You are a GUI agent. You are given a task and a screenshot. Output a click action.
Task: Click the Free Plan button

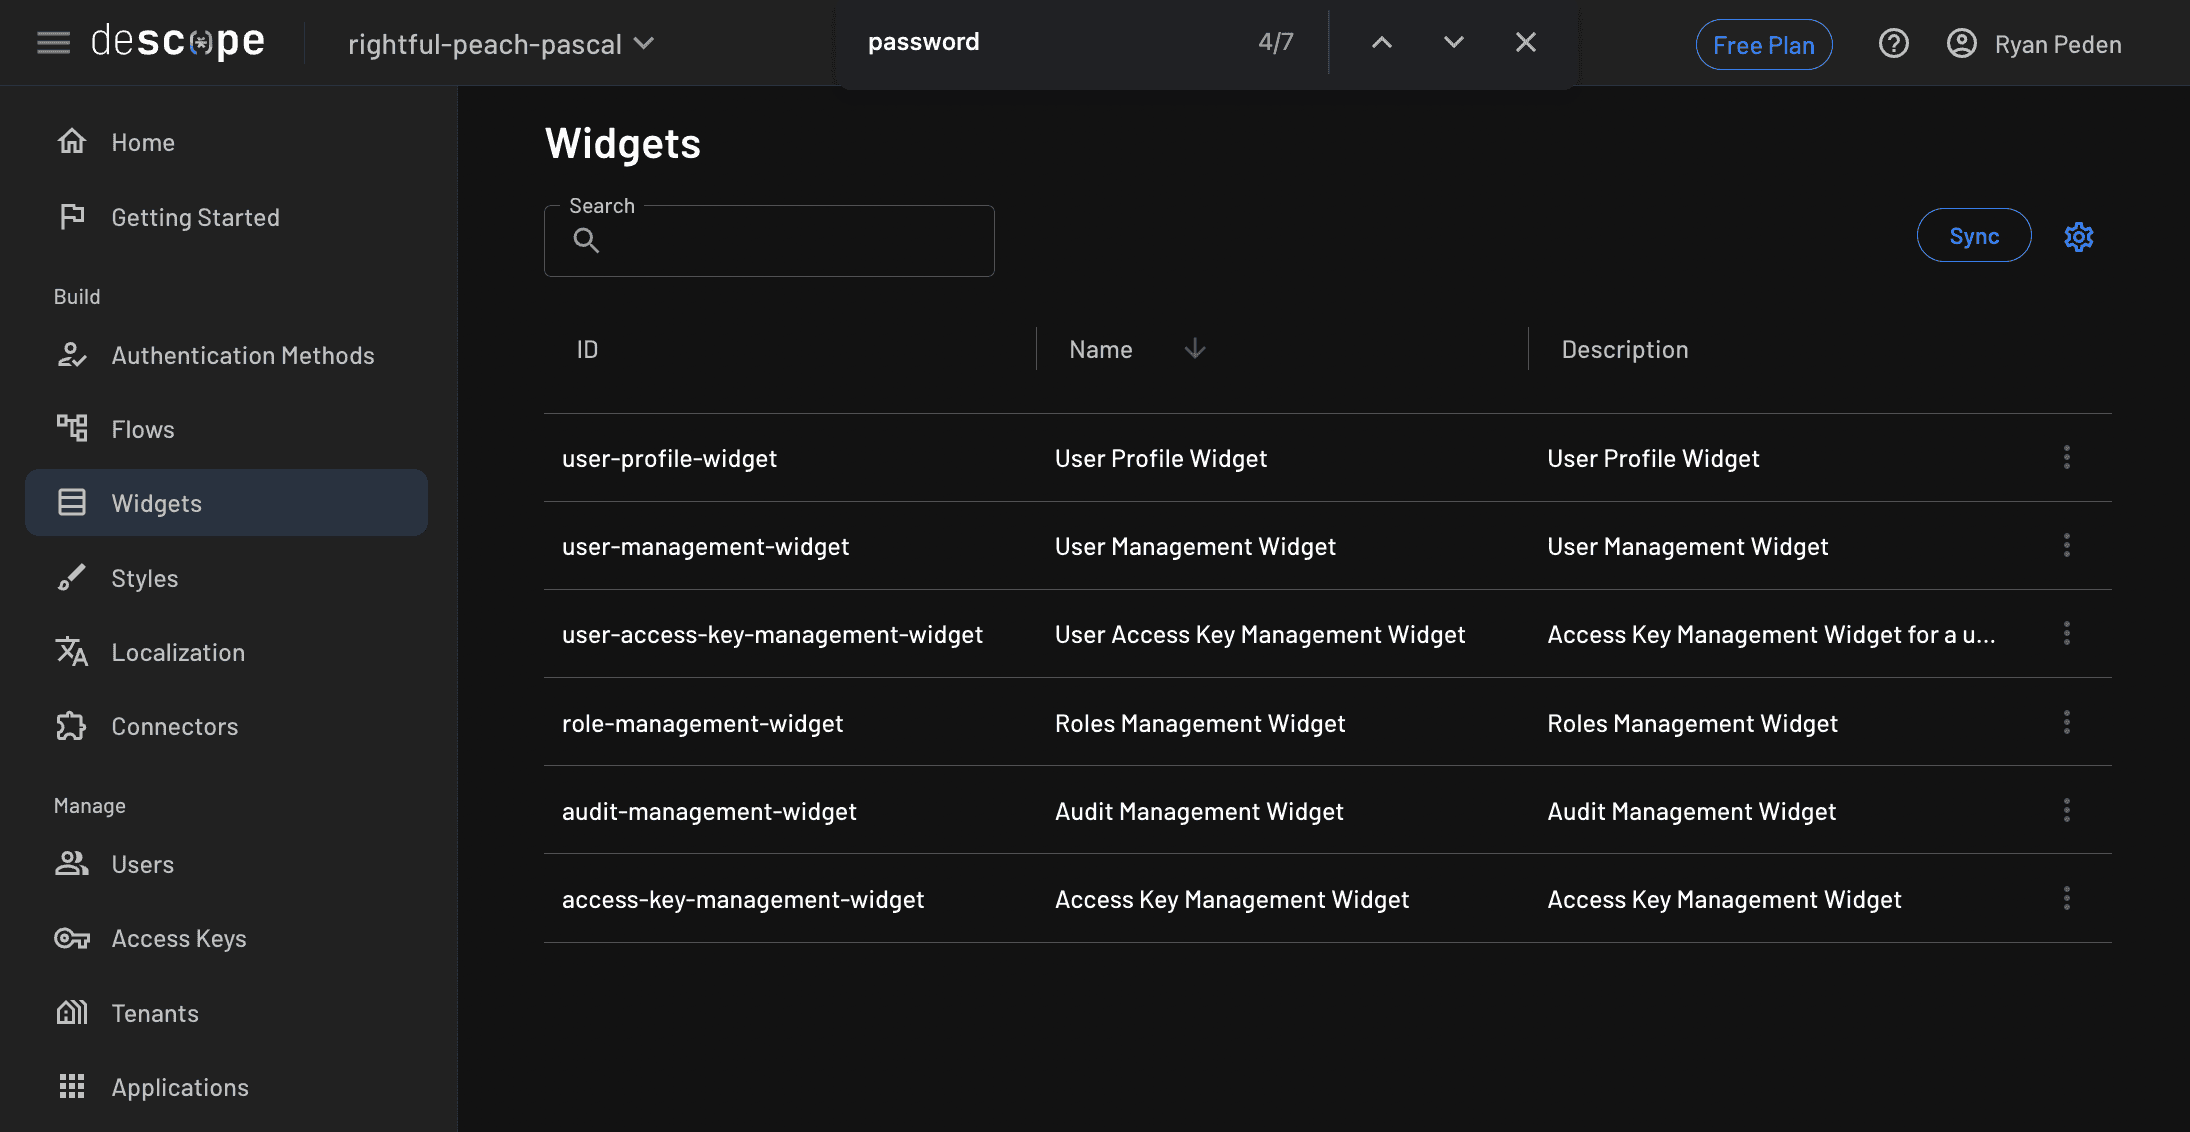coord(1763,44)
